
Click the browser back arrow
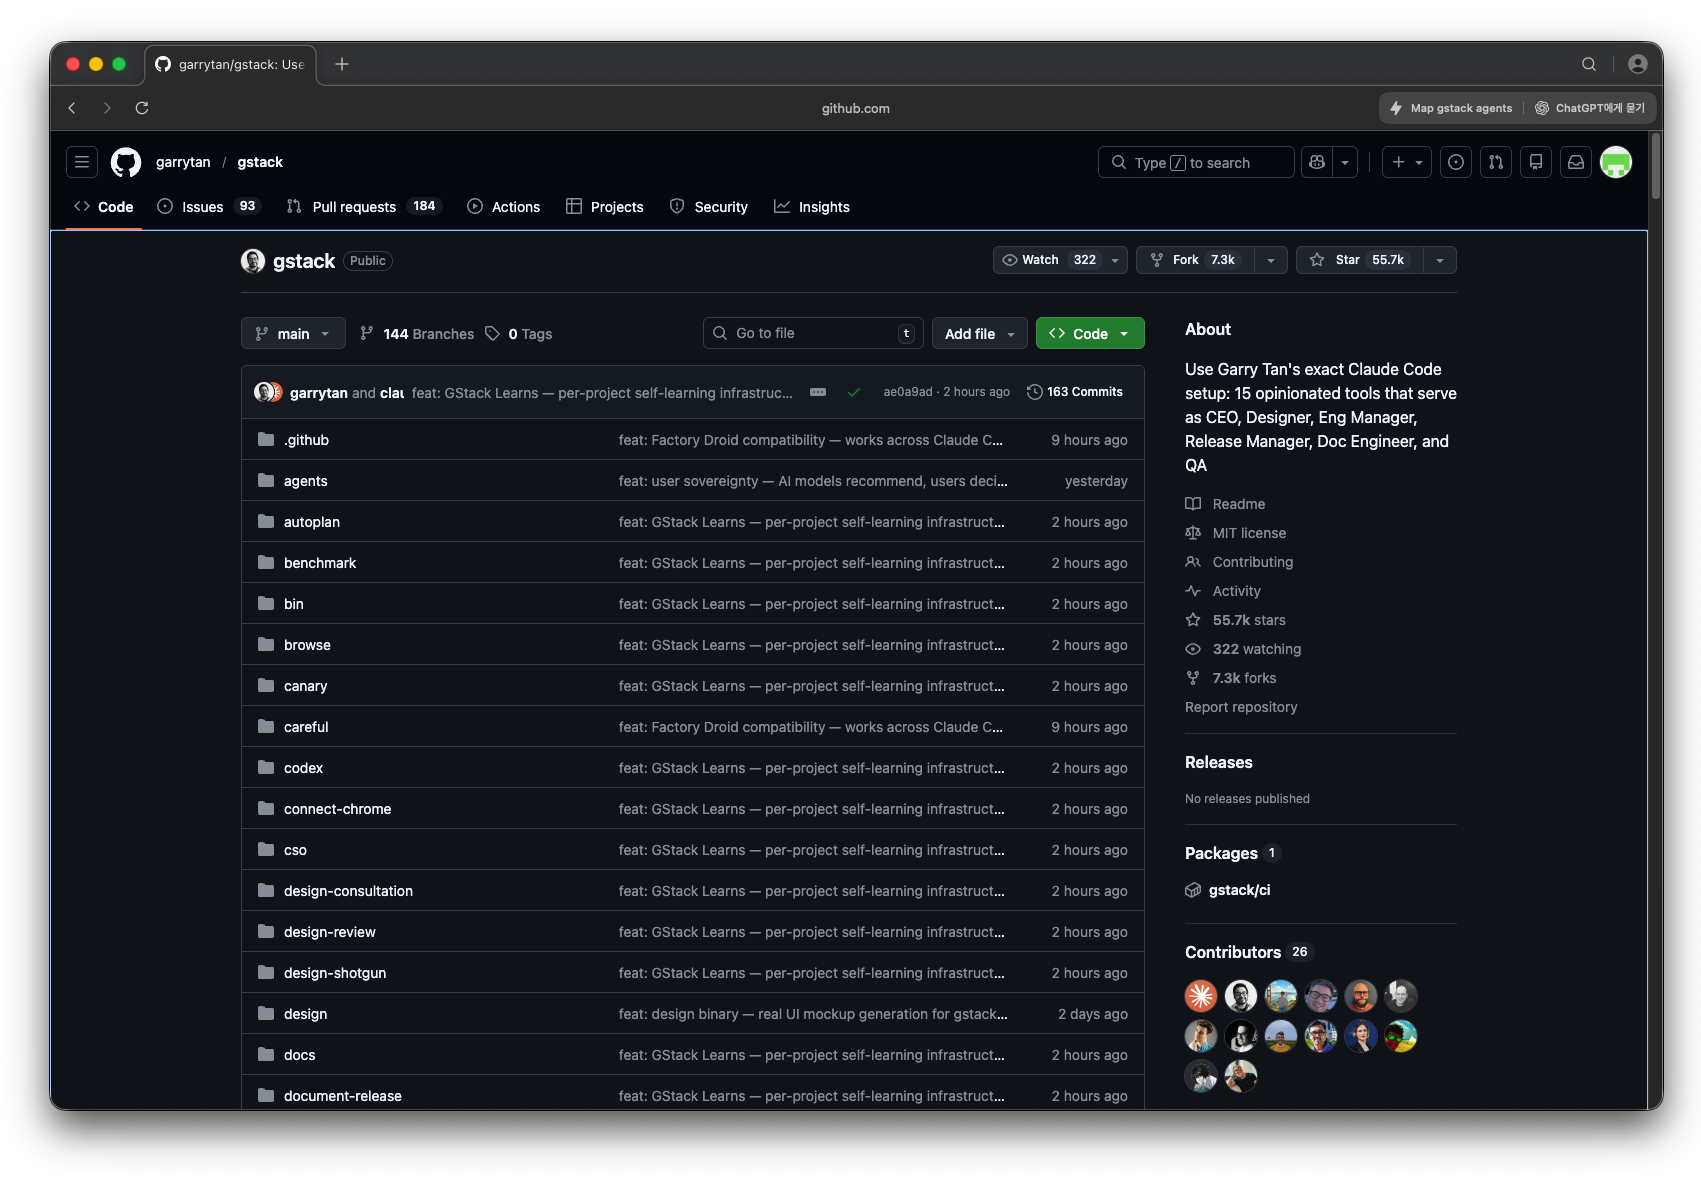pyautogui.click(x=72, y=108)
